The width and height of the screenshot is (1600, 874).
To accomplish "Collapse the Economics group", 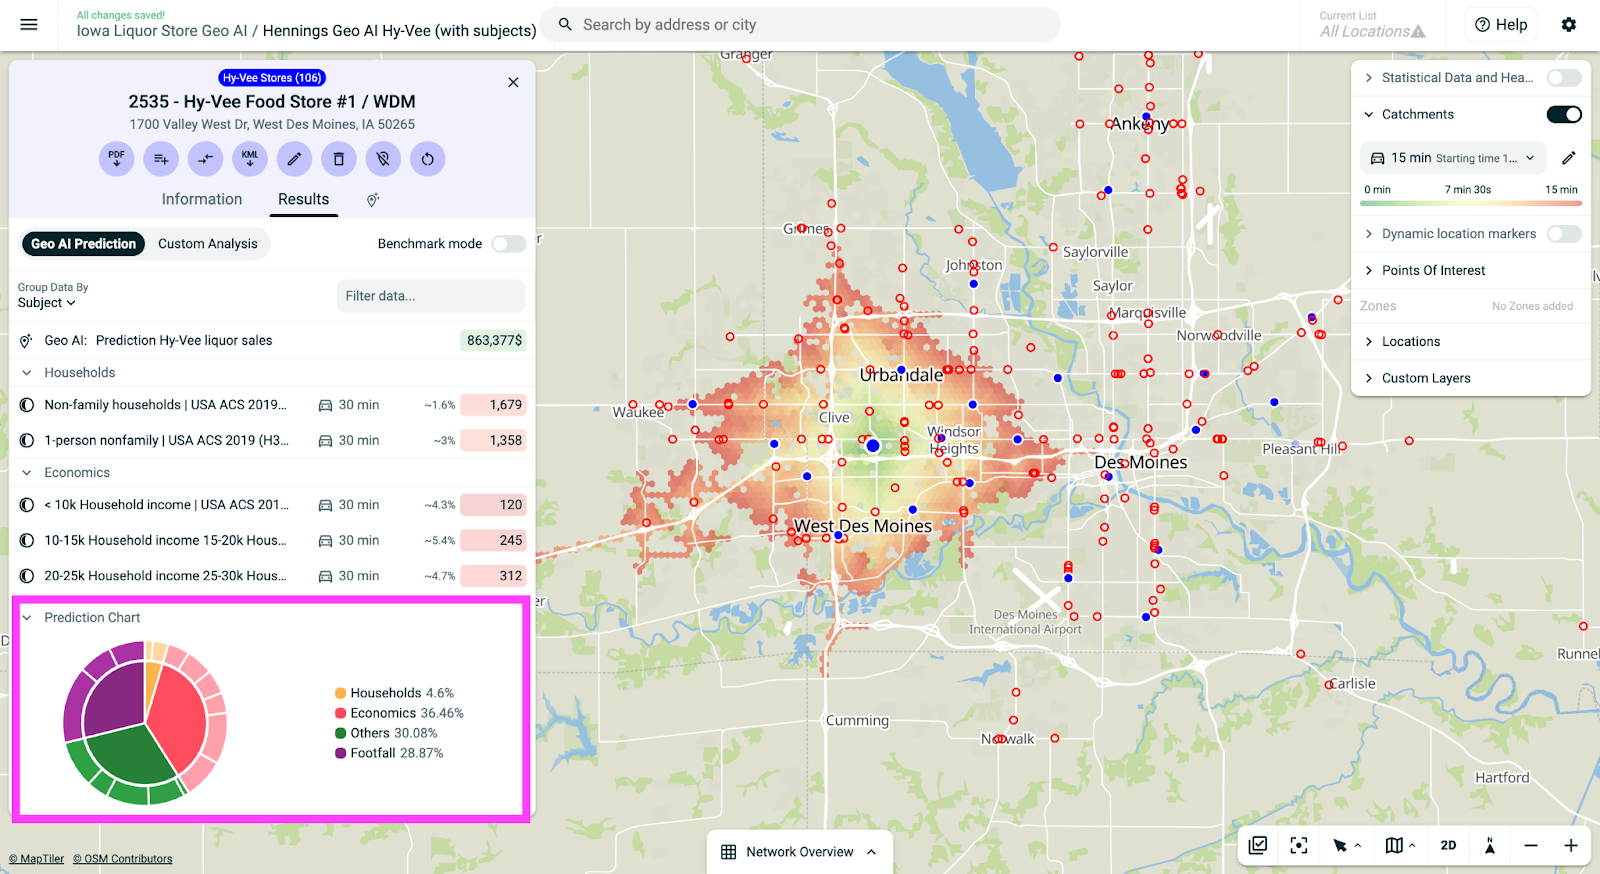I will (27, 473).
